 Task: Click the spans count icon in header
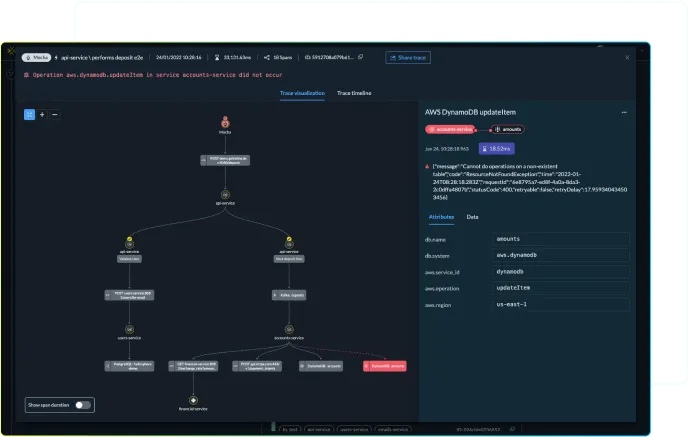click(x=267, y=58)
